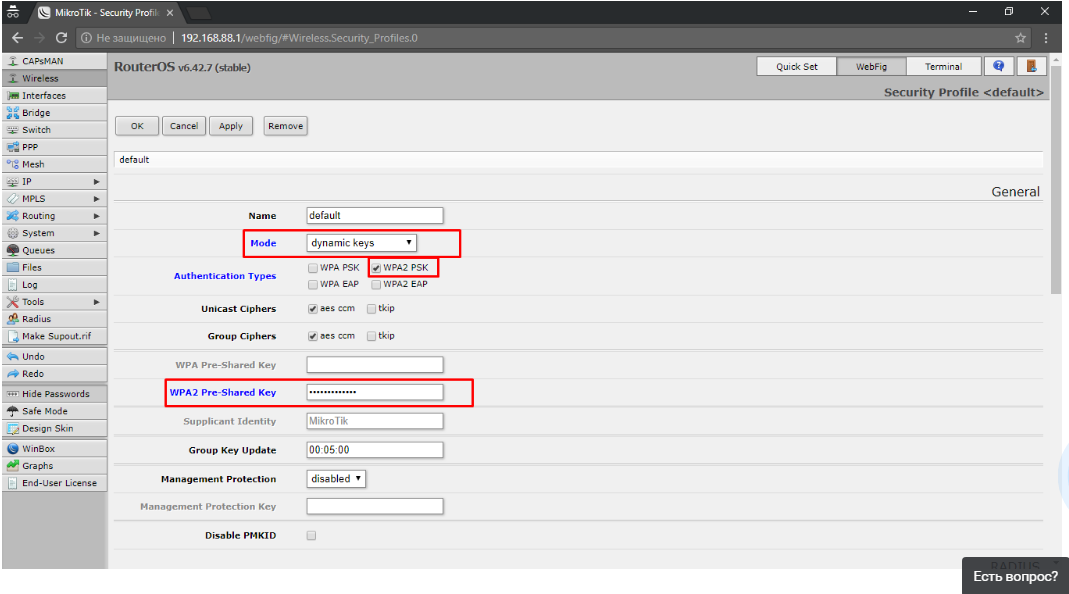Click the Group Key Update field
The width and height of the screenshot is (1069, 594).
point(374,450)
